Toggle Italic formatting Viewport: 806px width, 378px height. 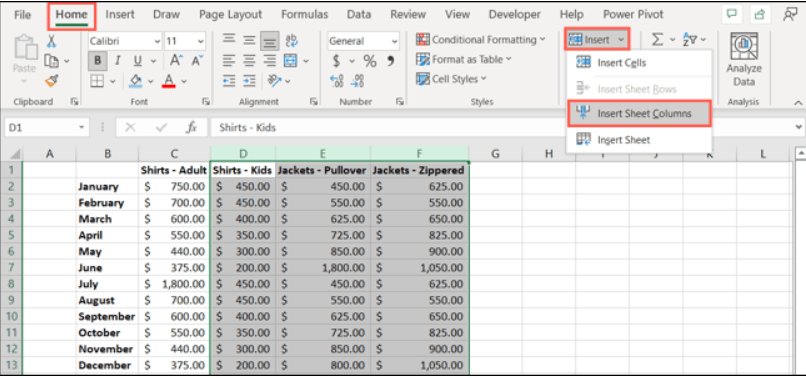(x=117, y=61)
